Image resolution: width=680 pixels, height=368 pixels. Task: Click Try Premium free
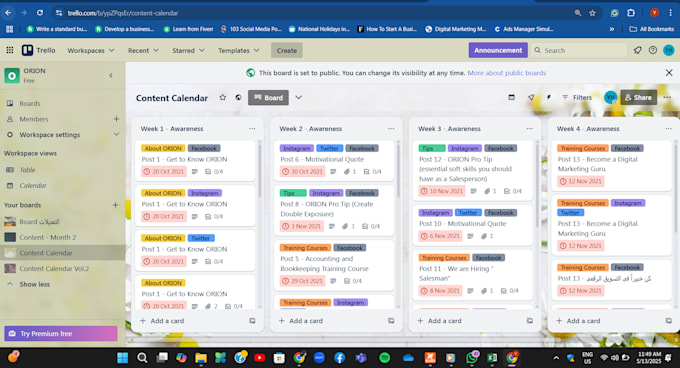point(61,333)
